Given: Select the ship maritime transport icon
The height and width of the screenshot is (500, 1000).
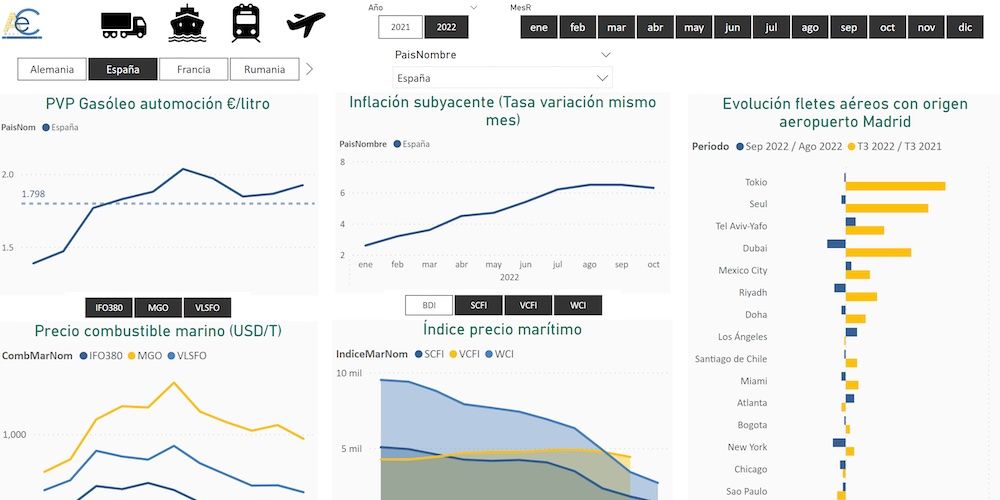Looking at the screenshot, I should coord(186,24).
